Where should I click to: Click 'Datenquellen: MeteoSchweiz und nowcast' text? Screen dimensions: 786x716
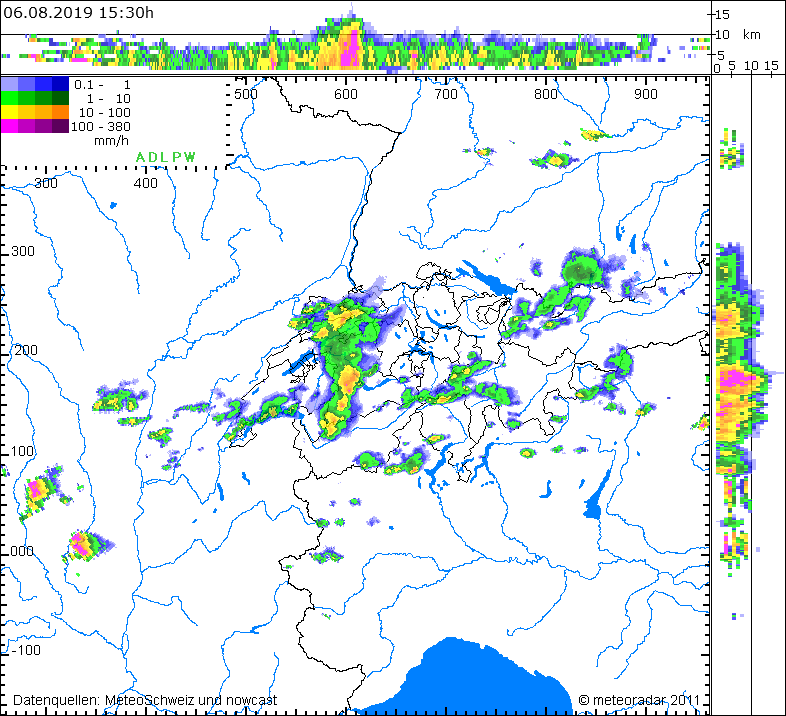click(145, 700)
